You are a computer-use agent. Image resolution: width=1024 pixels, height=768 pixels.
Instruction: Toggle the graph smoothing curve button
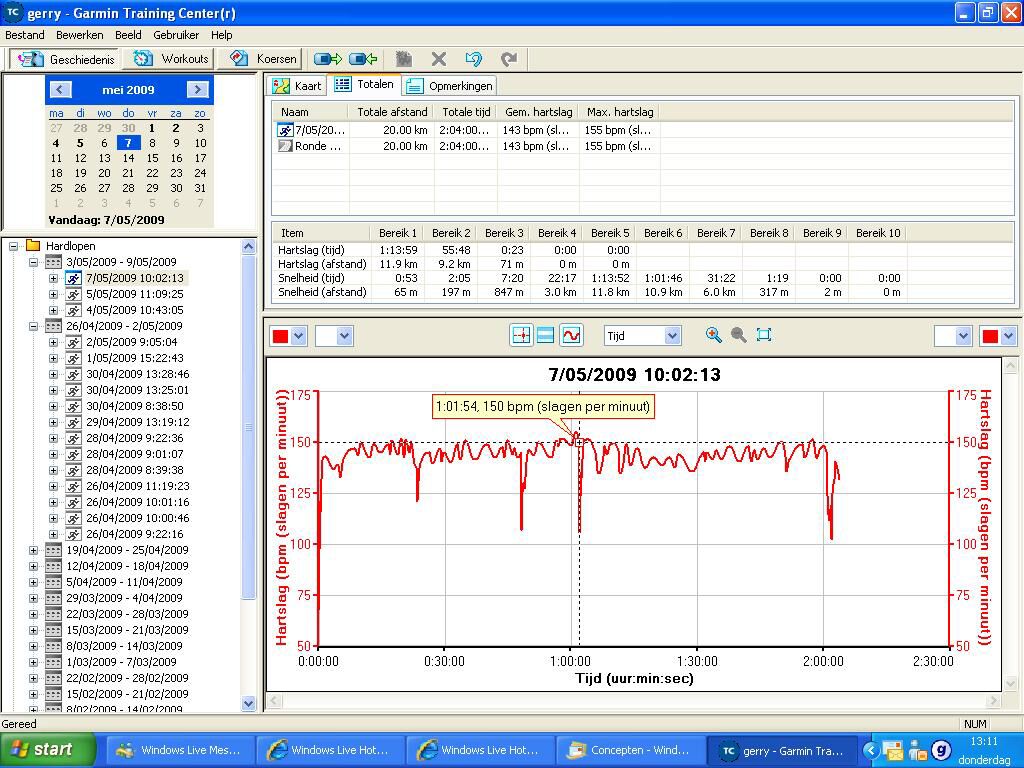[571, 336]
